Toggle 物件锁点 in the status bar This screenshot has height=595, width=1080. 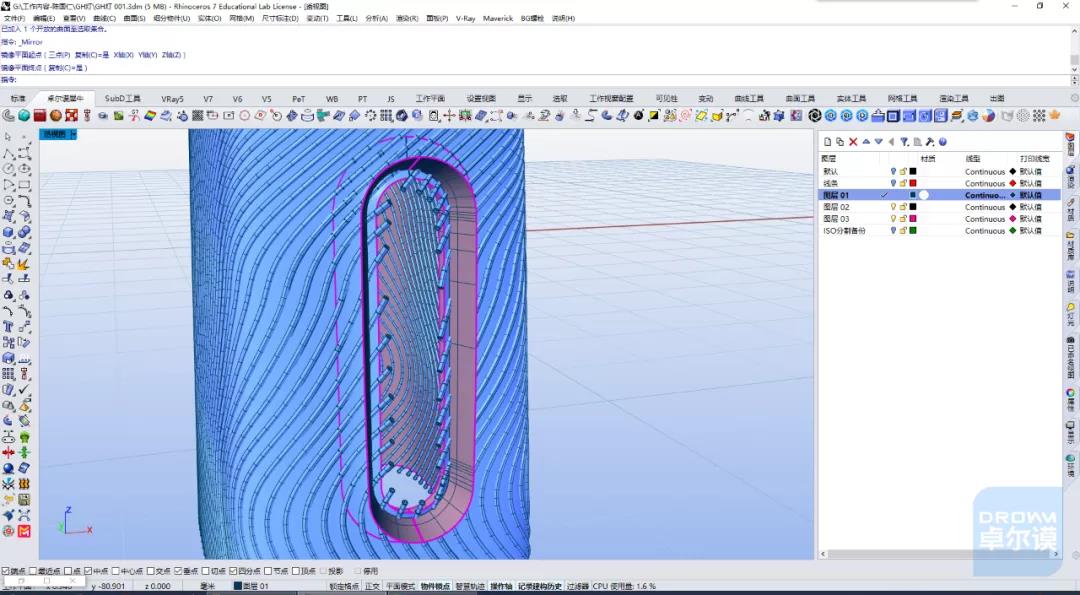(435, 587)
